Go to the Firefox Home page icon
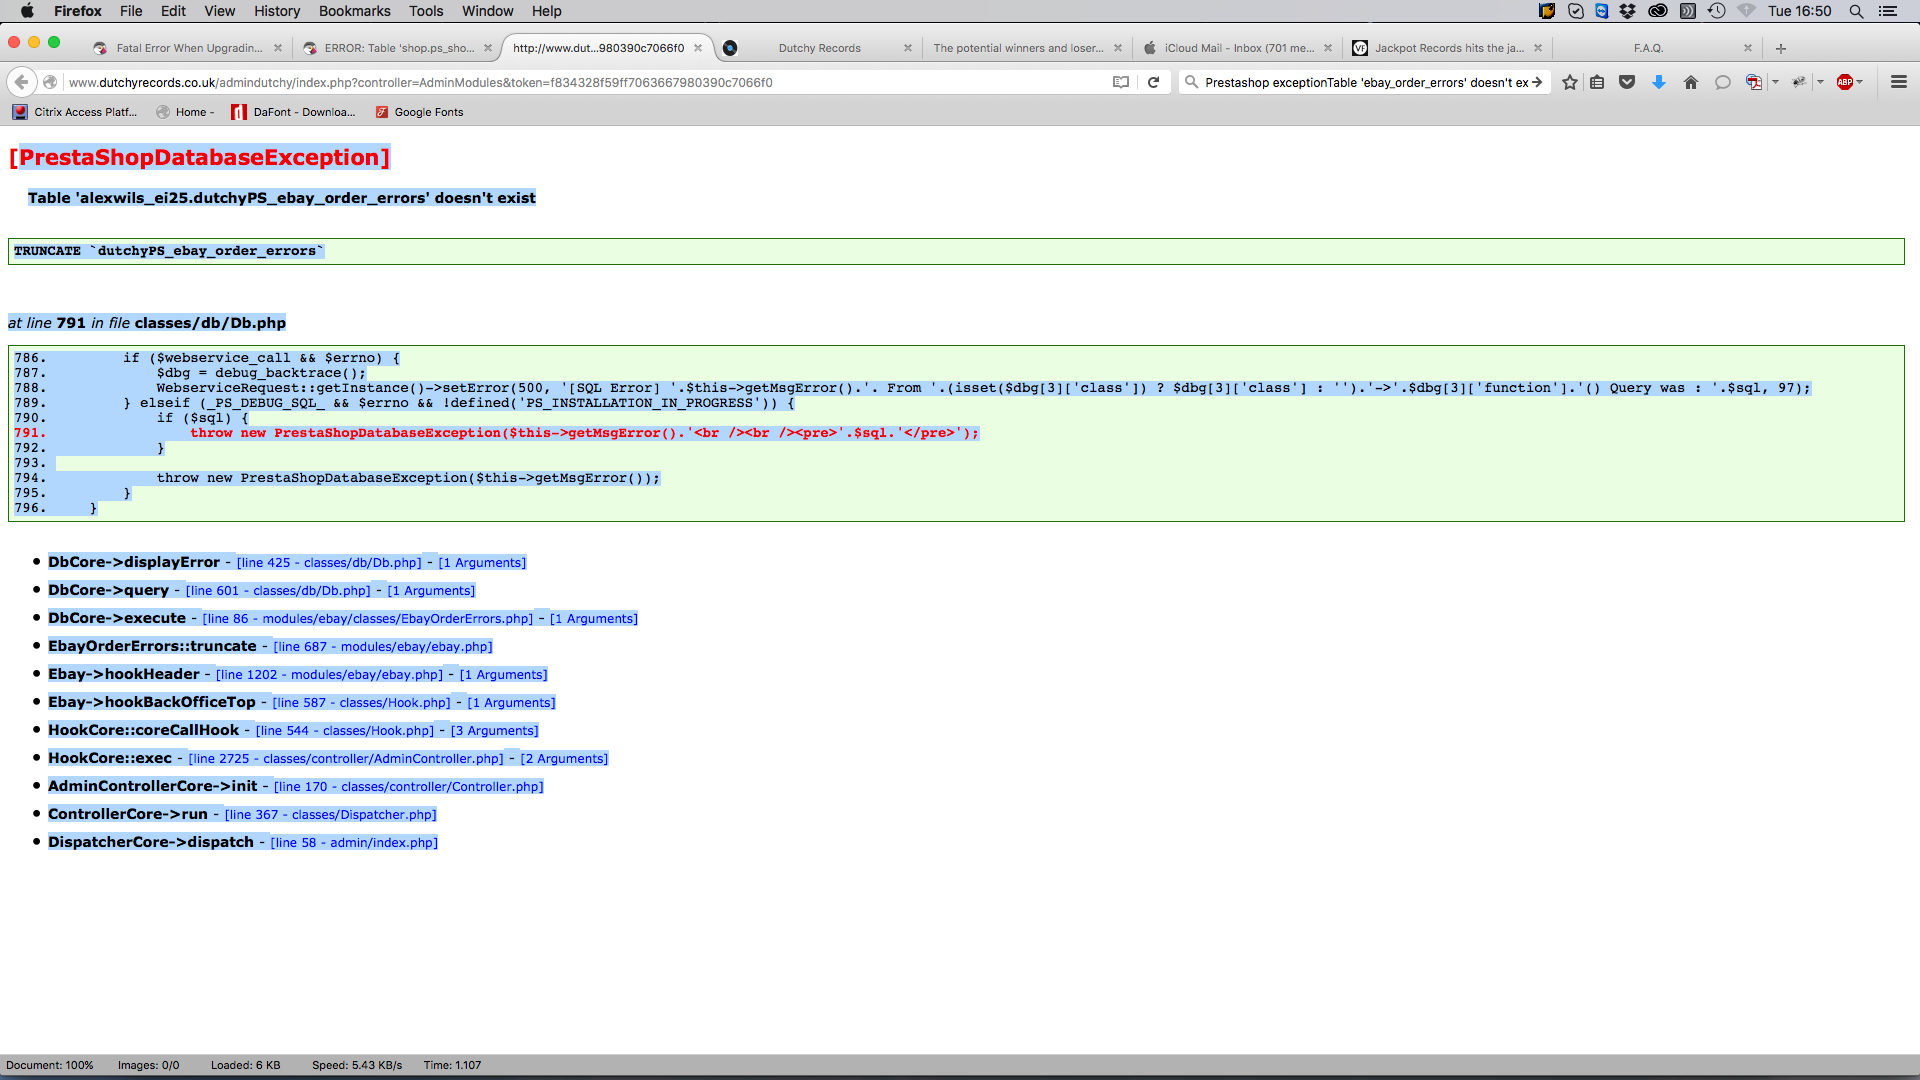1920x1080 pixels. (x=1691, y=82)
